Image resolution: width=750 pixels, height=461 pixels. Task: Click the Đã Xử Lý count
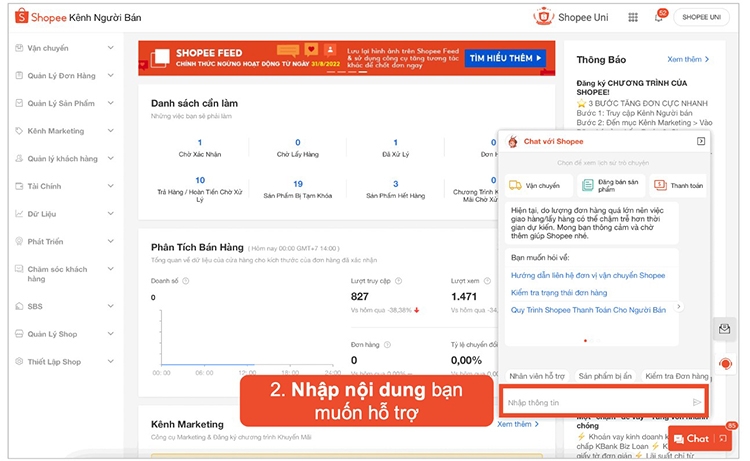[x=396, y=143]
